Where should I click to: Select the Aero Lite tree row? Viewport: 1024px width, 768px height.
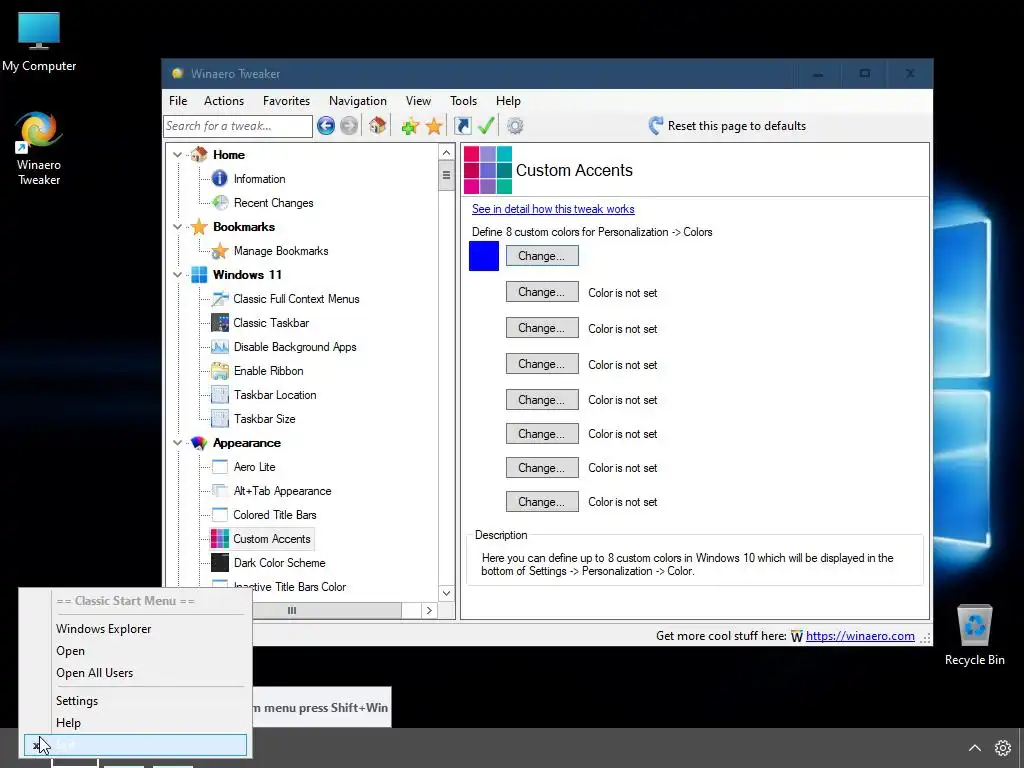255,467
